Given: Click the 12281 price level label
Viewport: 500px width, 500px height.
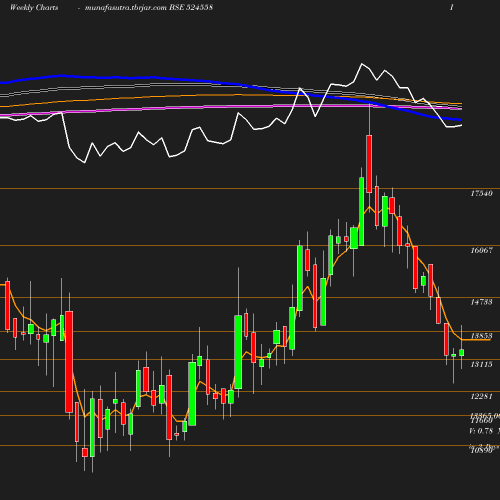Looking at the screenshot, I should [x=481, y=396].
